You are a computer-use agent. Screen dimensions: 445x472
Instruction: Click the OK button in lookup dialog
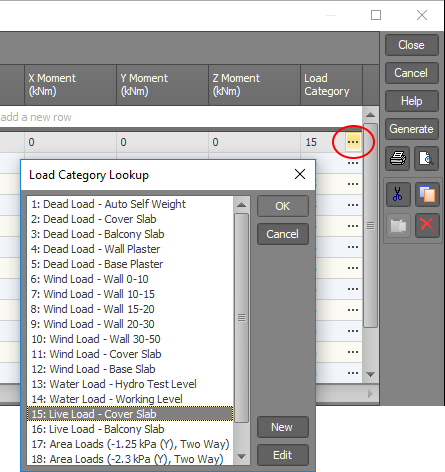(283, 206)
